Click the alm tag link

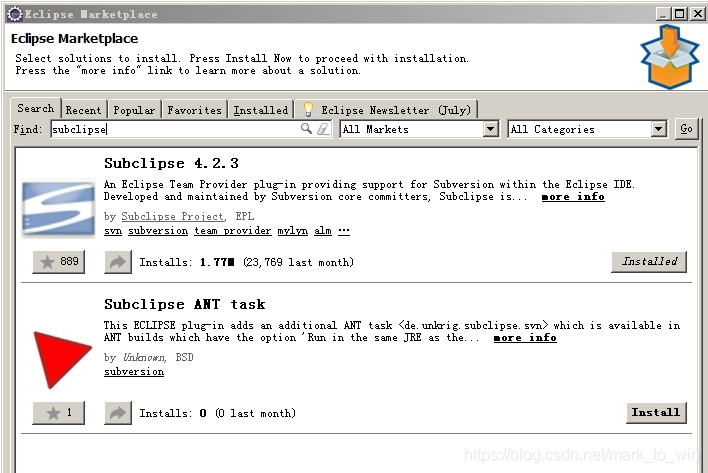tap(323, 231)
